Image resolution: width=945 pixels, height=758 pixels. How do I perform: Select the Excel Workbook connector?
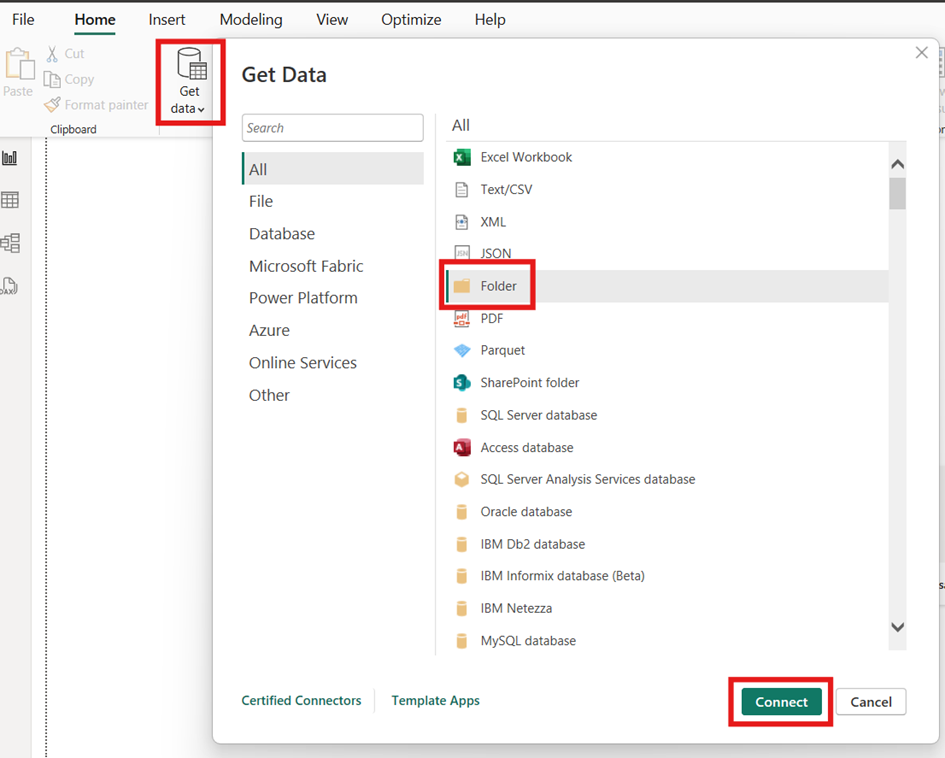click(x=526, y=157)
